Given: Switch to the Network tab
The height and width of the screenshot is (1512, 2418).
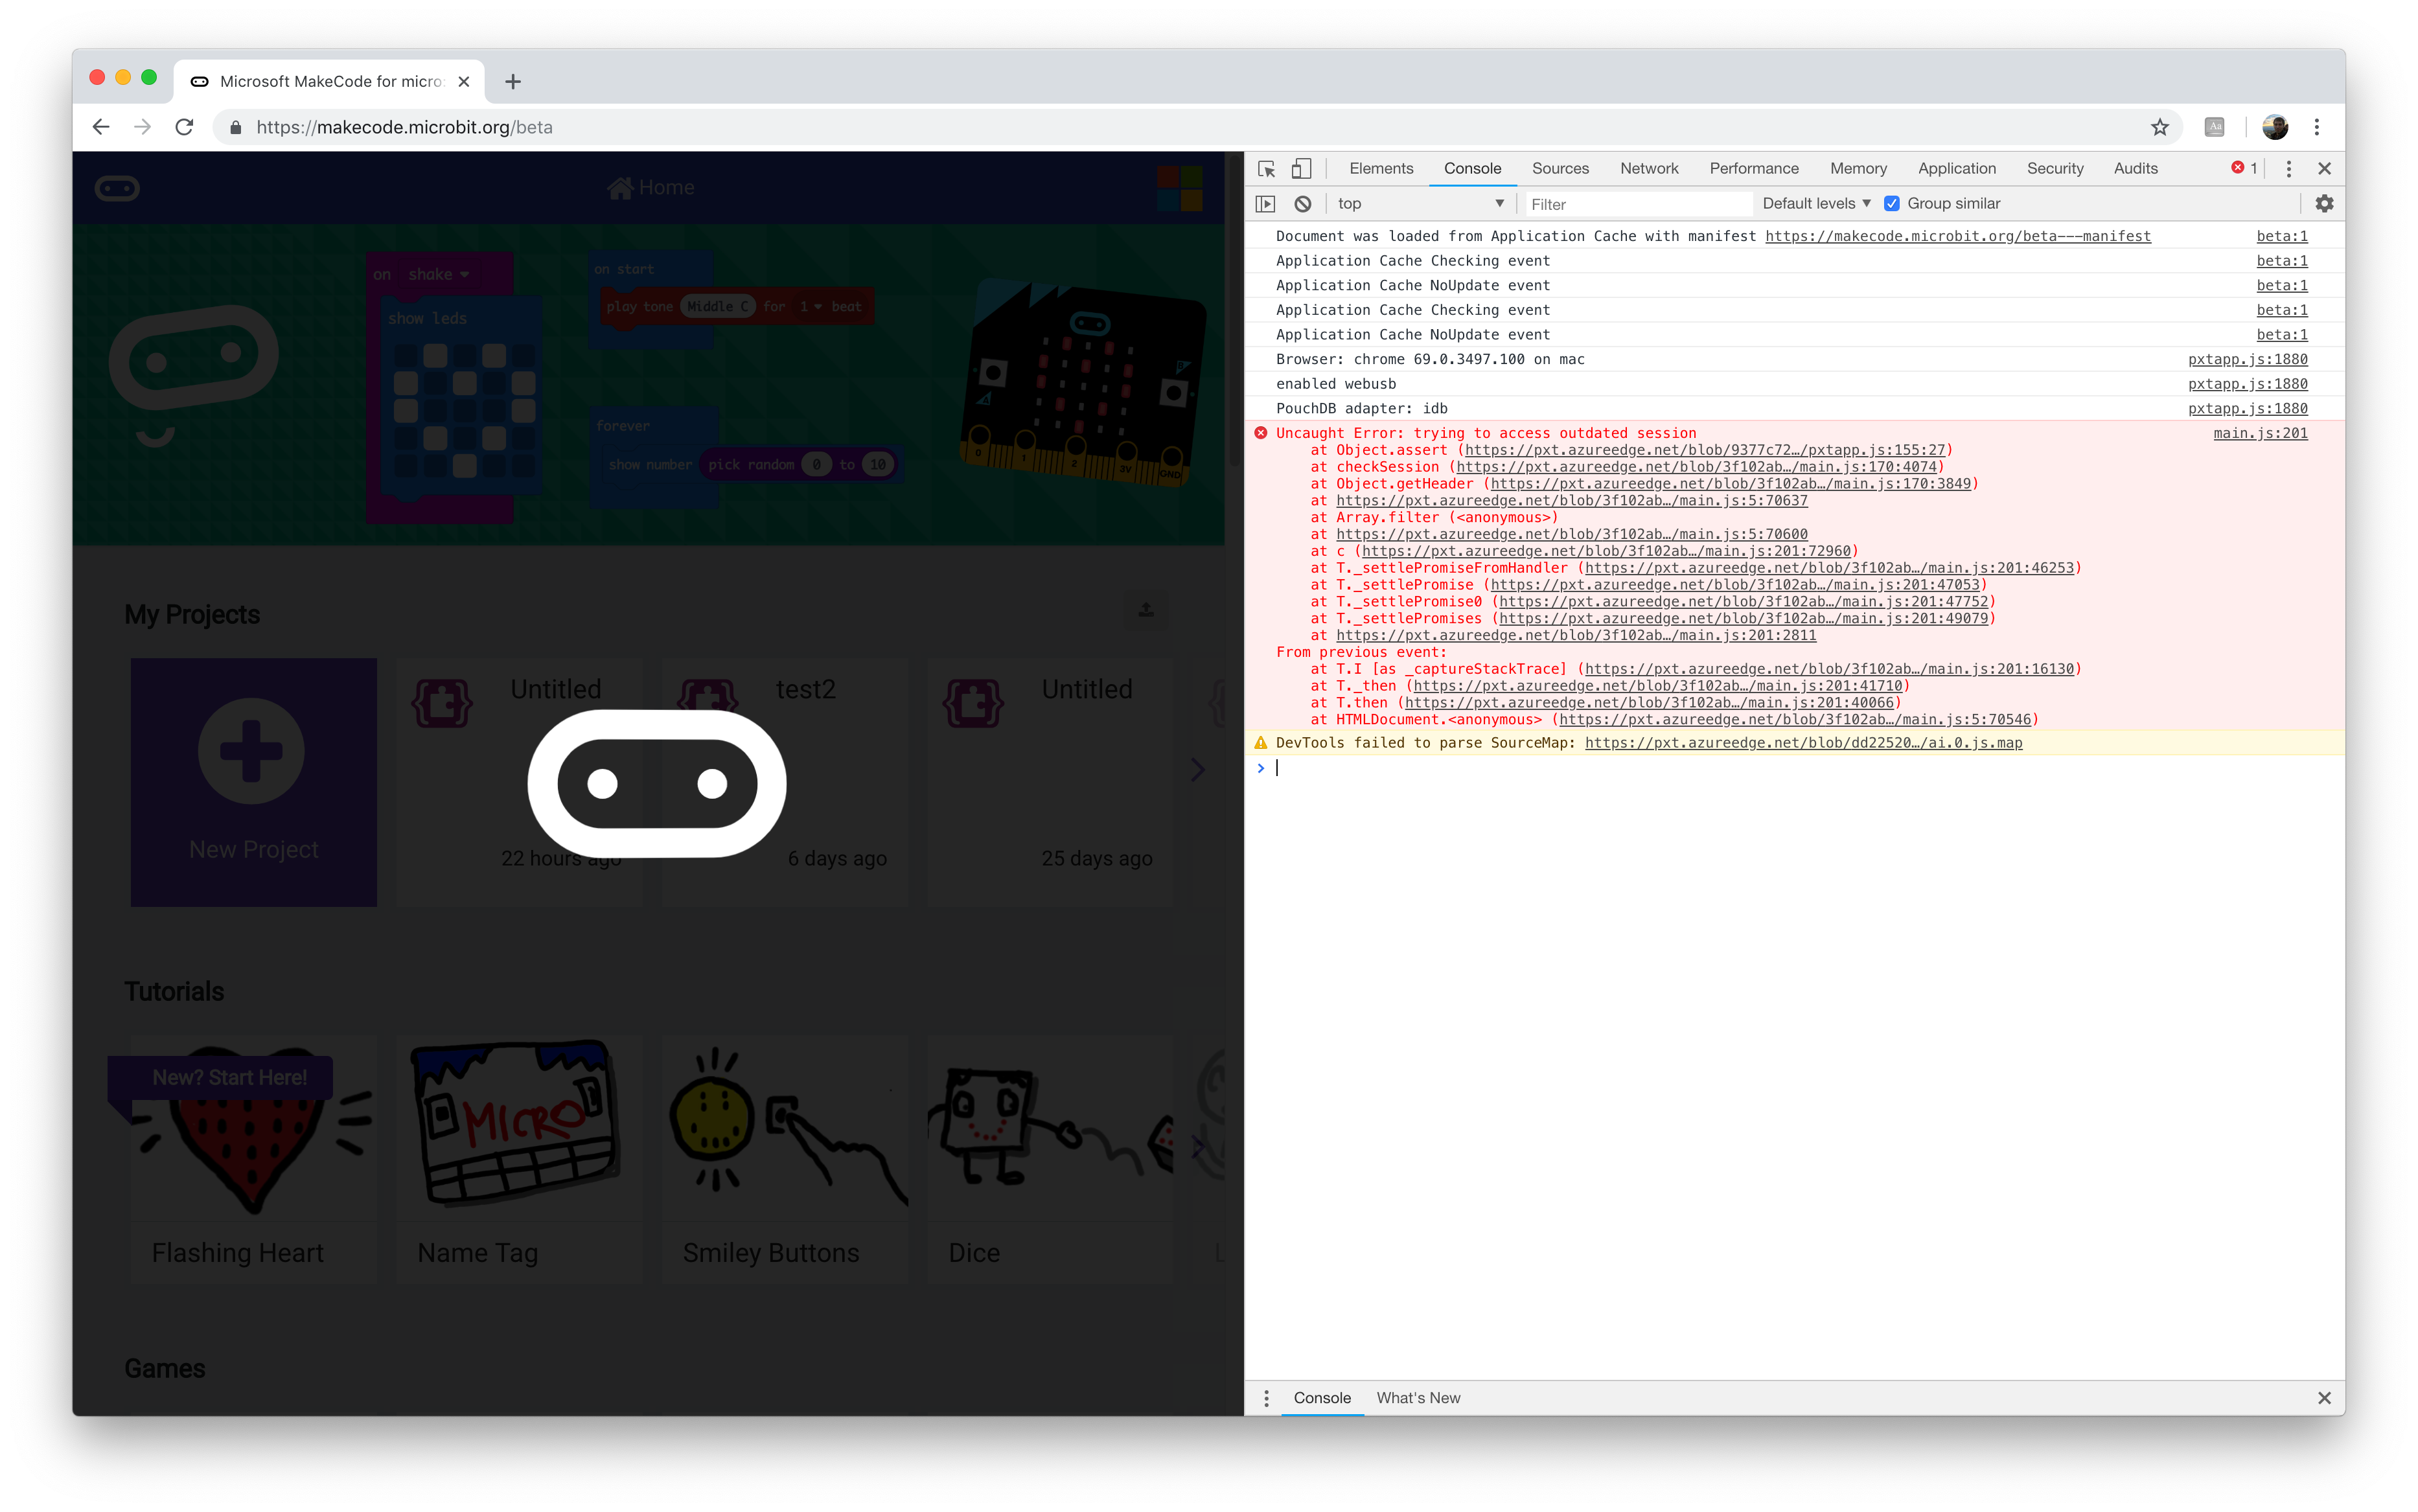Looking at the screenshot, I should [x=1648, y=169].
